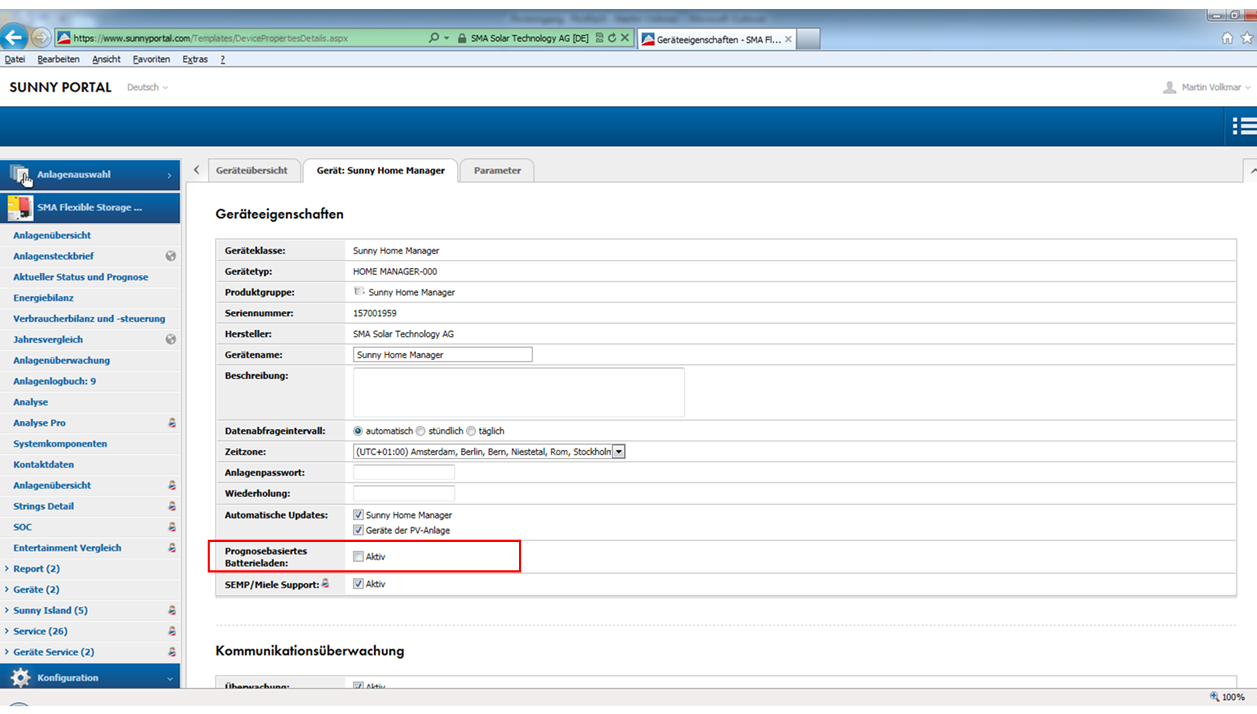
Task: Open the browser Favorites star icon
Action: click(1247, 38)
